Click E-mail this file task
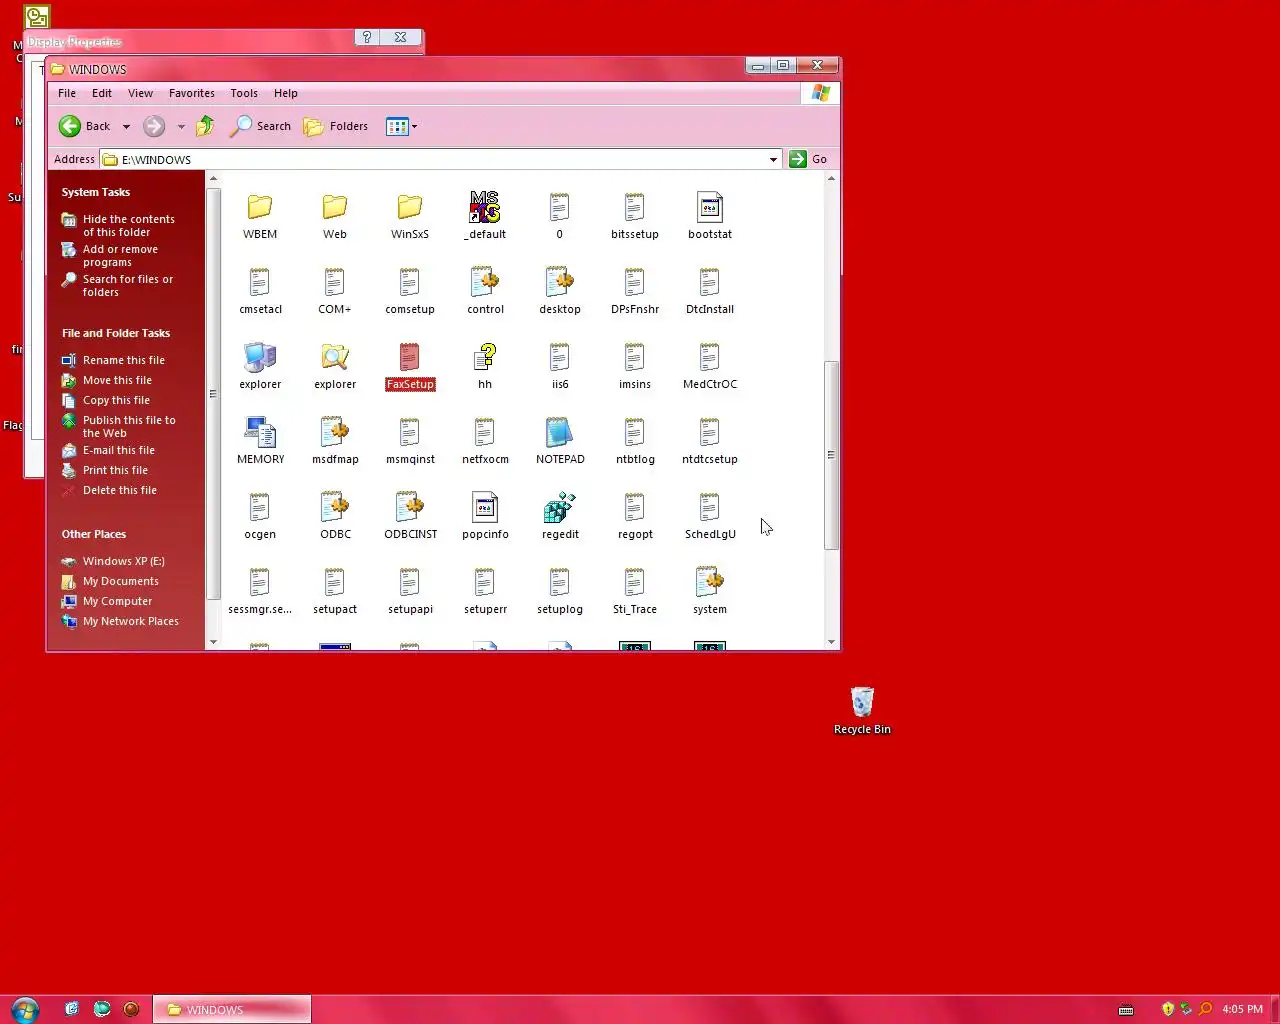 [118, 450]
